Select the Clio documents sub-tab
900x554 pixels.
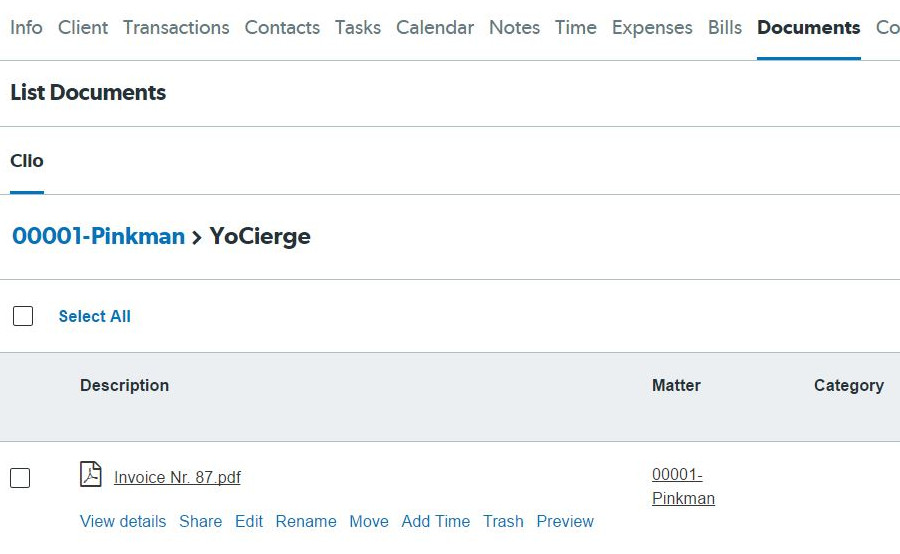[x=27, y=161]
